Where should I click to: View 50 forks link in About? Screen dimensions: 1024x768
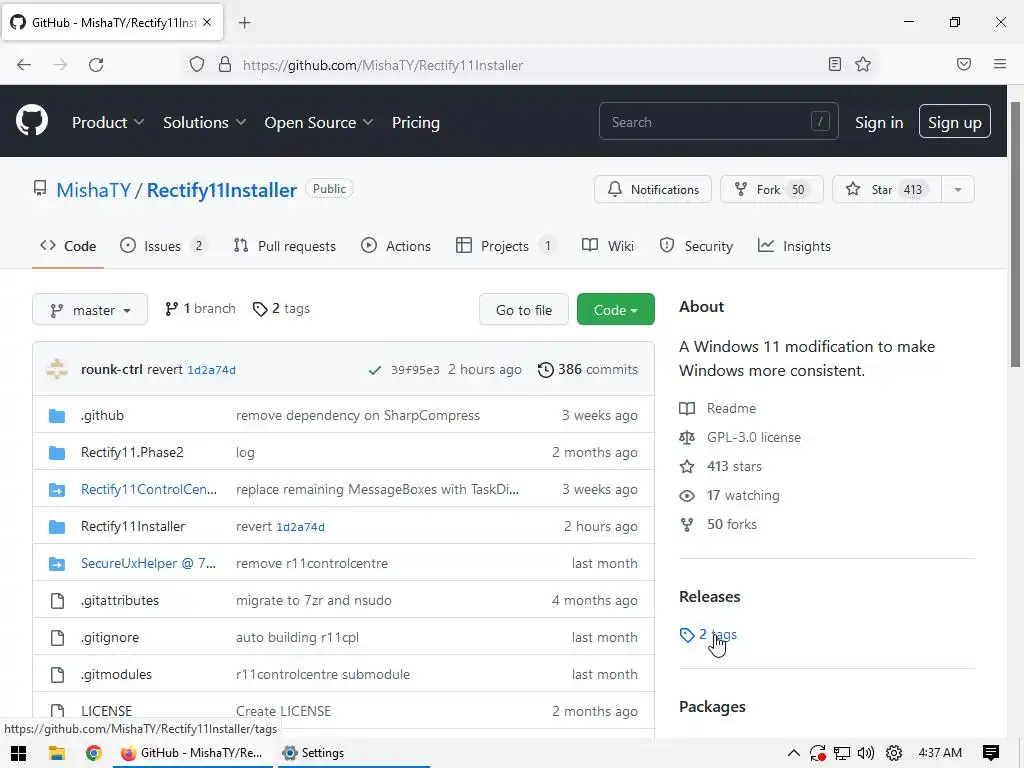718,524
